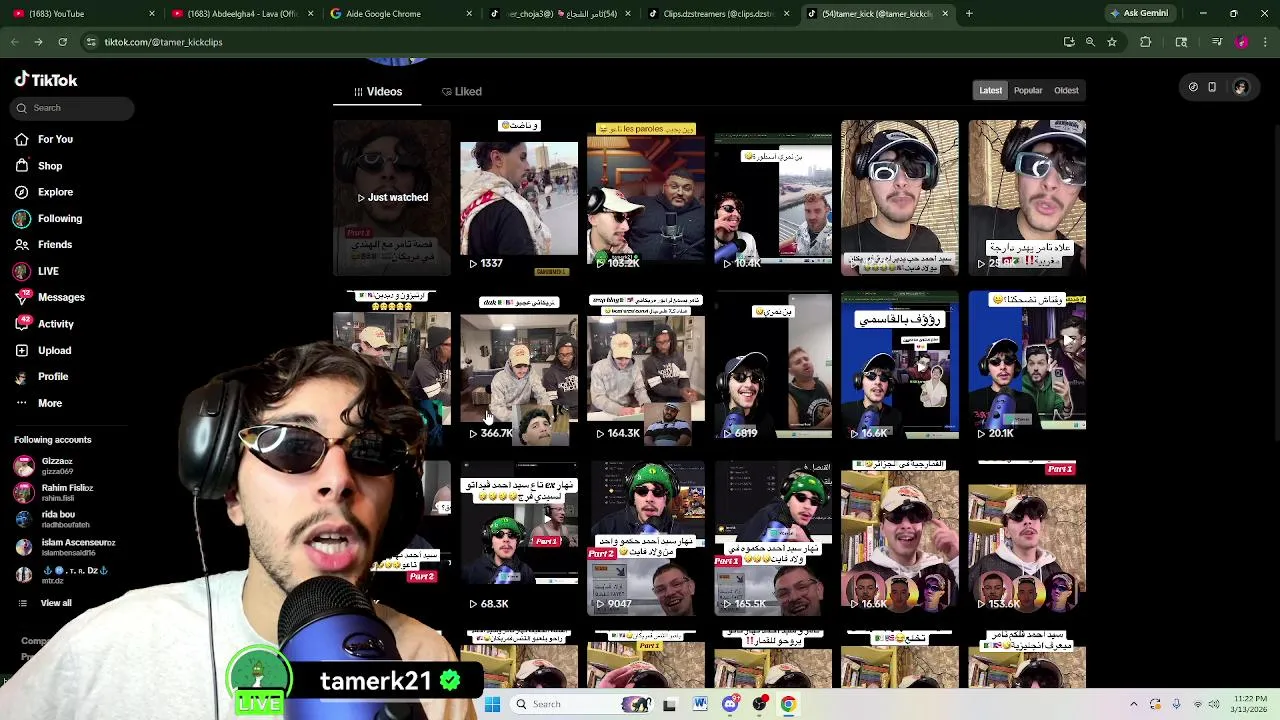Open the video with 68.3K views
Screen dimensions: 1280x720
click(519, 538)
